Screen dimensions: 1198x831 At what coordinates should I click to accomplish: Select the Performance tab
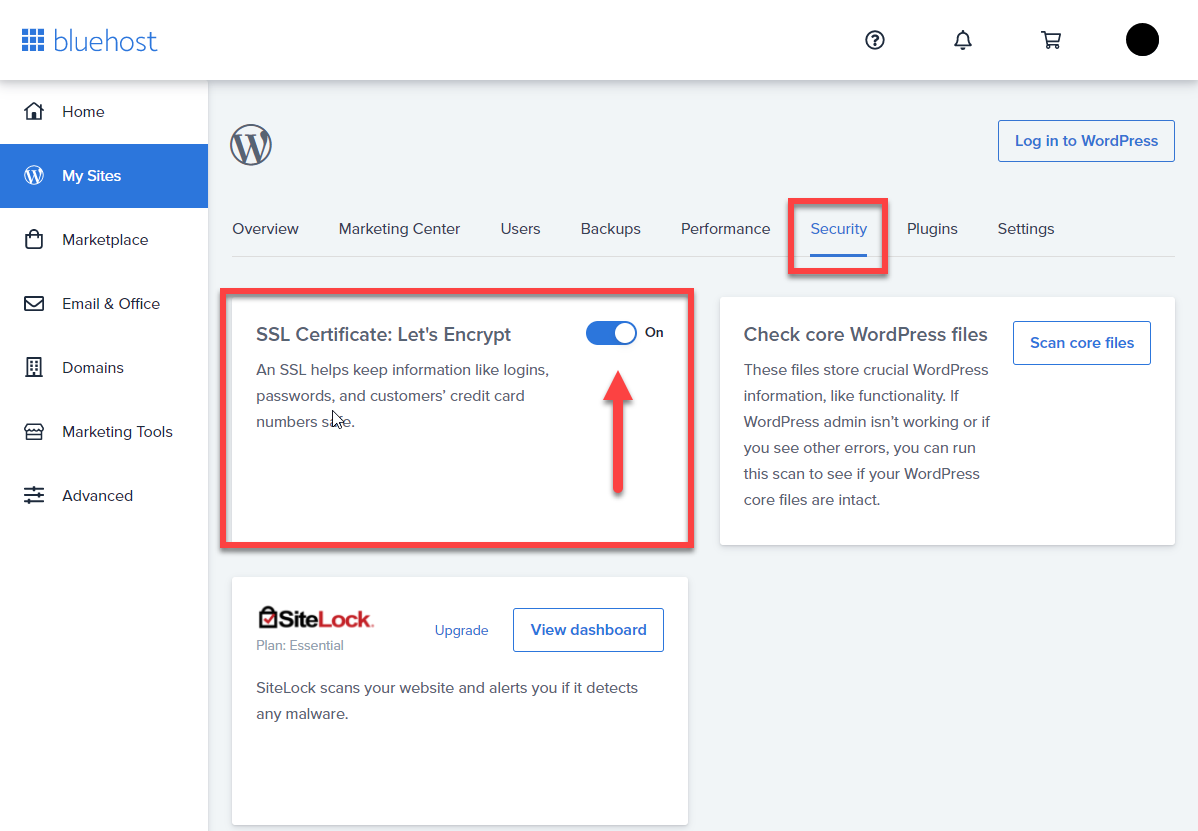(725, 229)
